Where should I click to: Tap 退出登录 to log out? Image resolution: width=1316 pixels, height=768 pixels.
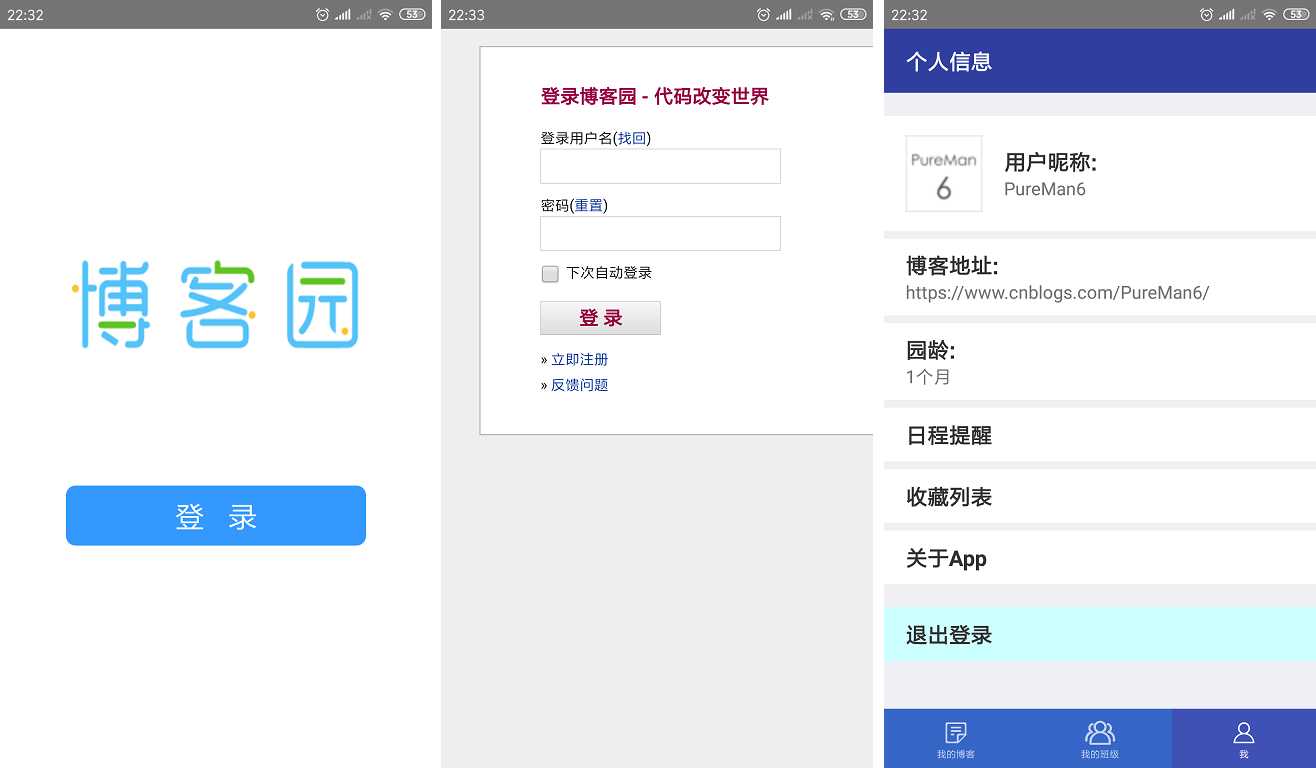tap(1100, 634)
